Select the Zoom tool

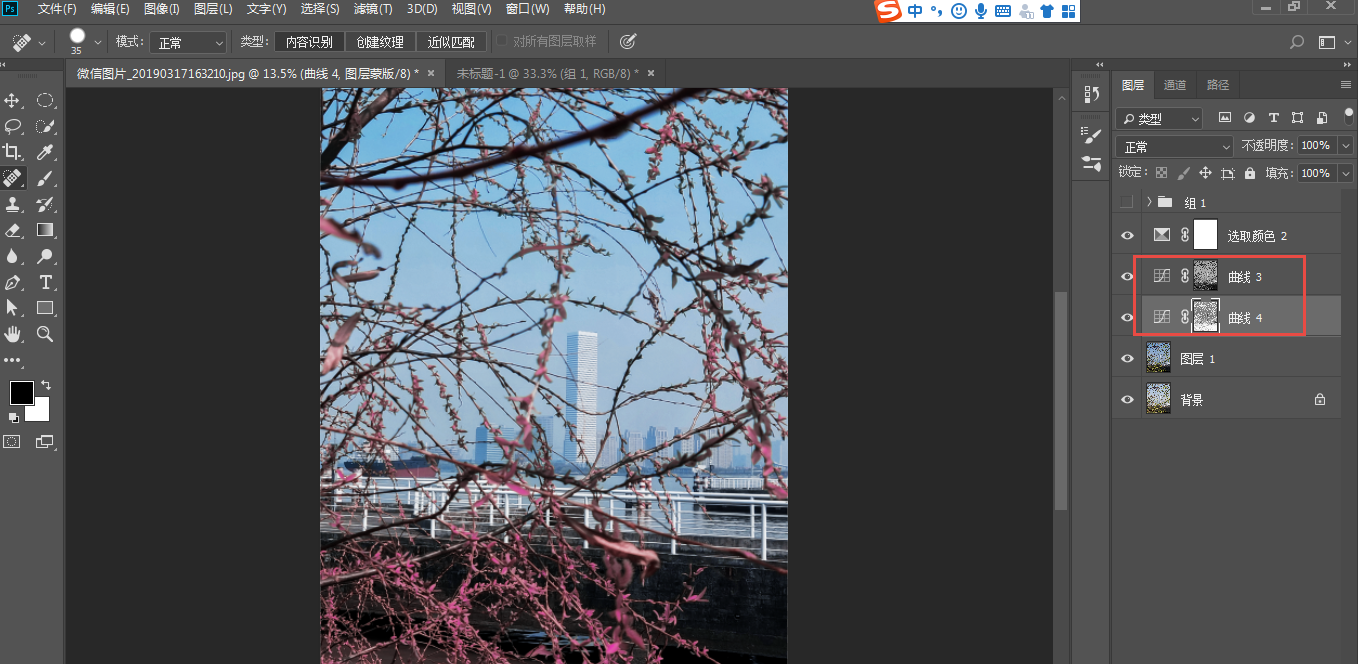click(45, 334)
